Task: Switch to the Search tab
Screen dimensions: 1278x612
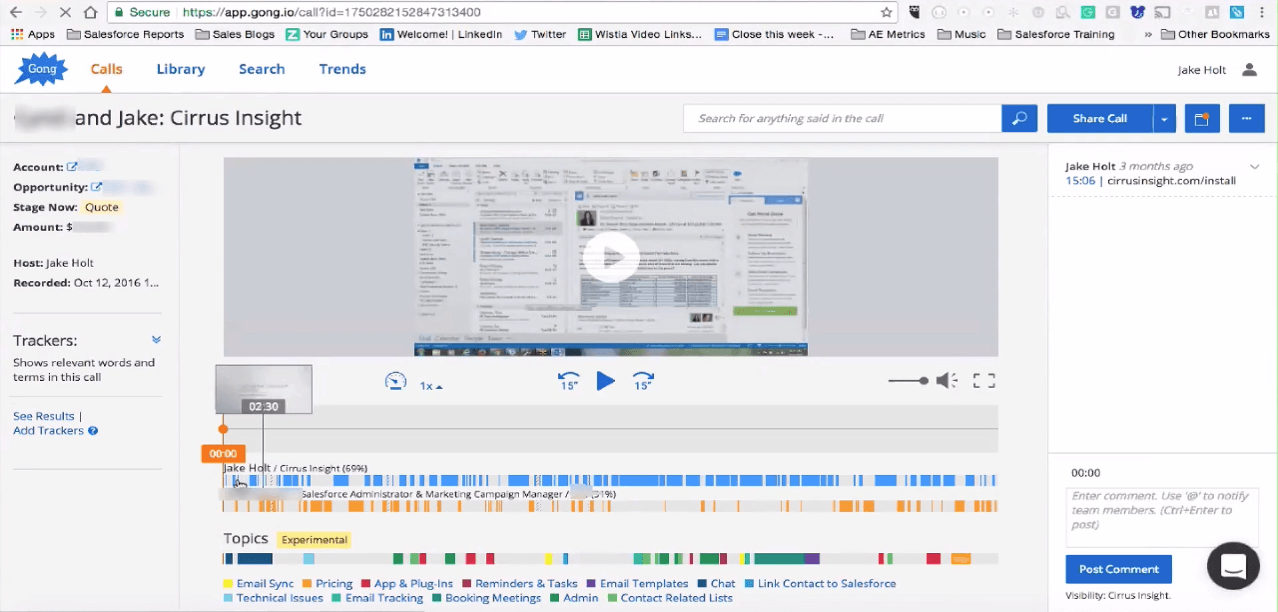Action: pyautogui.click(x=262, y=69)
